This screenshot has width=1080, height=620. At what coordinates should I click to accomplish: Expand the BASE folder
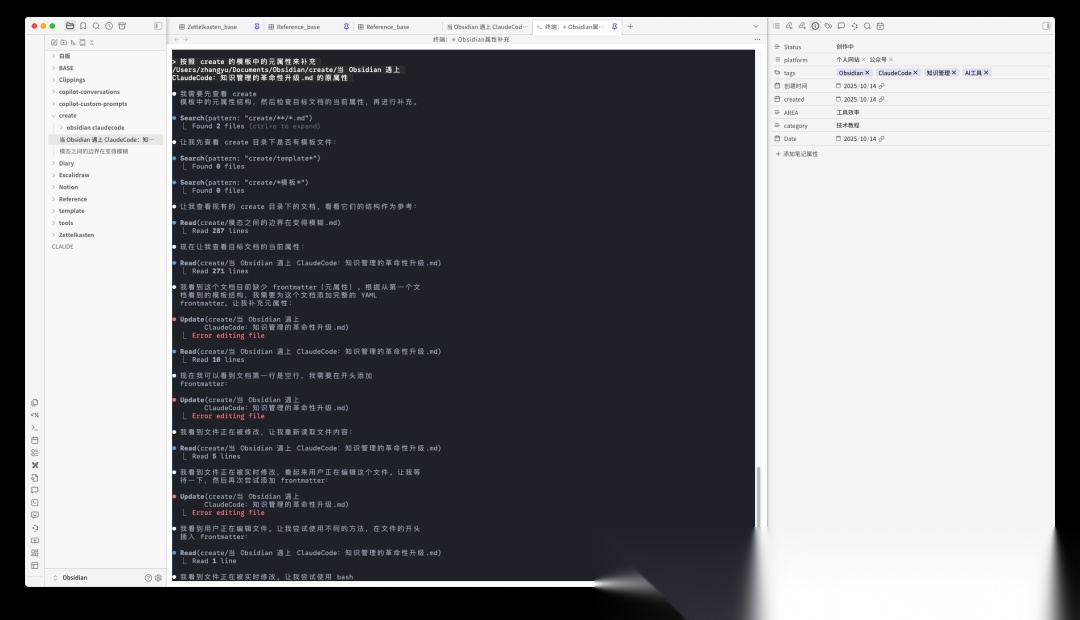pos(65,68)
